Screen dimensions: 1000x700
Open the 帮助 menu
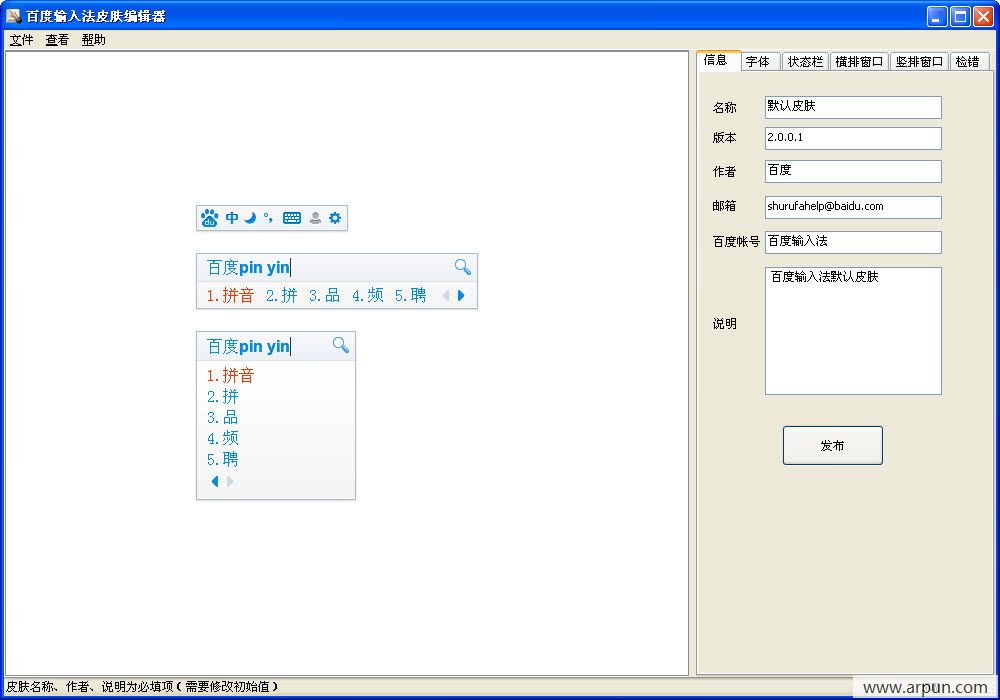point(93,40)
